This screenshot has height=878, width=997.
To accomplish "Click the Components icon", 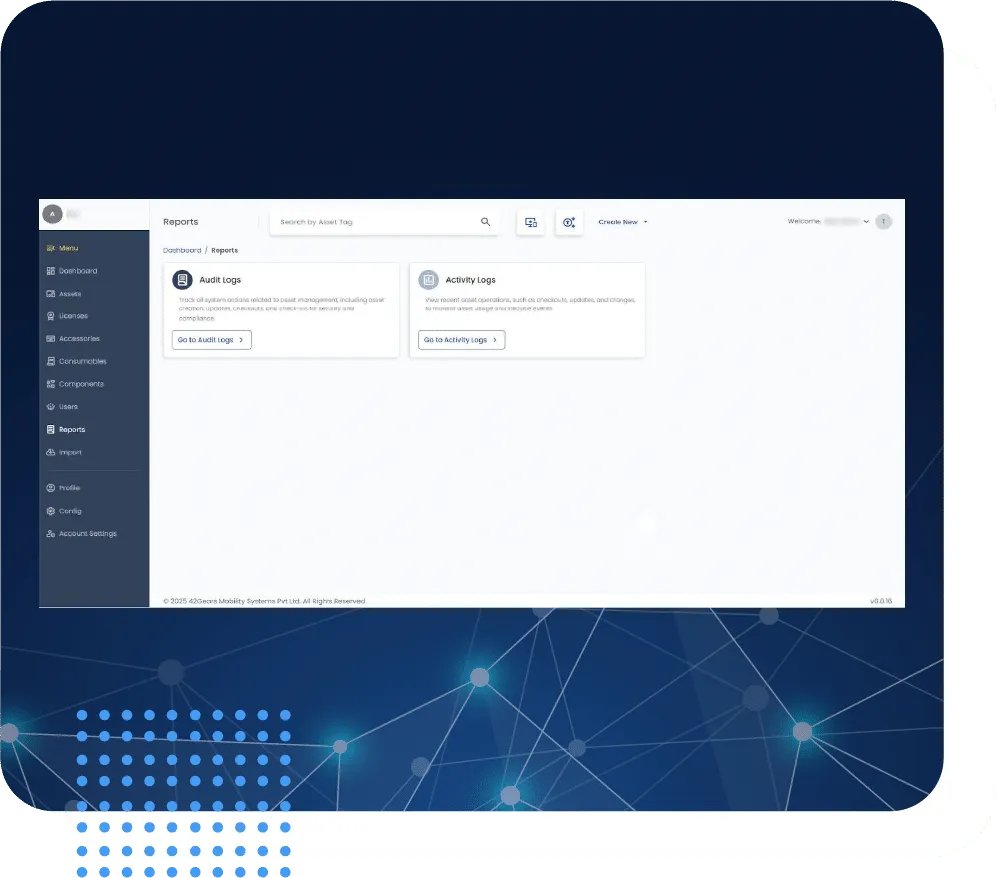I will [x=51, y=384].
